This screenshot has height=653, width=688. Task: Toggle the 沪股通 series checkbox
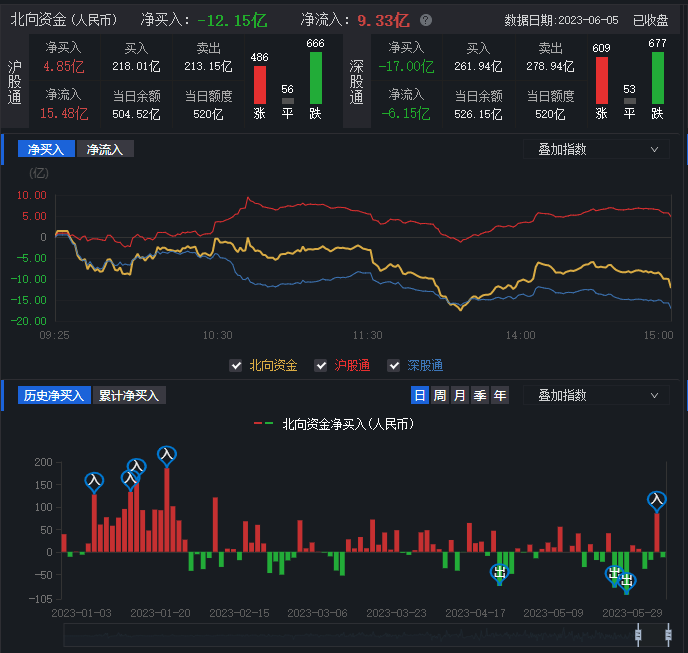coord(321,365)
